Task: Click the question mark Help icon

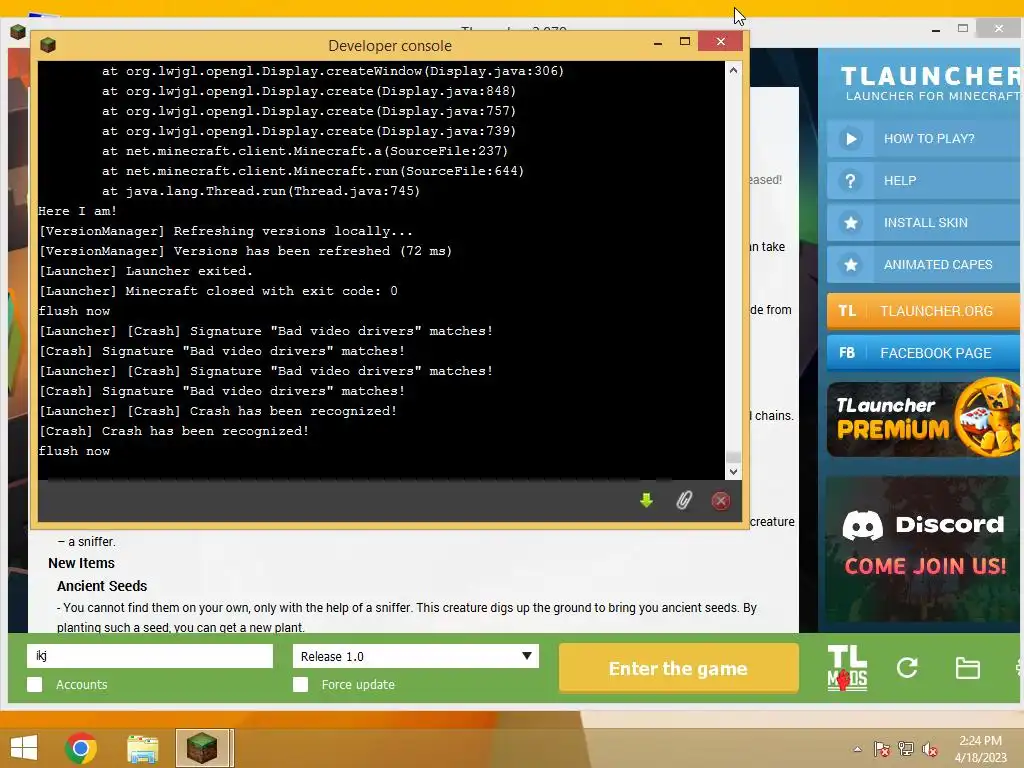Action: pyautogui.click(x=850, y=181)
